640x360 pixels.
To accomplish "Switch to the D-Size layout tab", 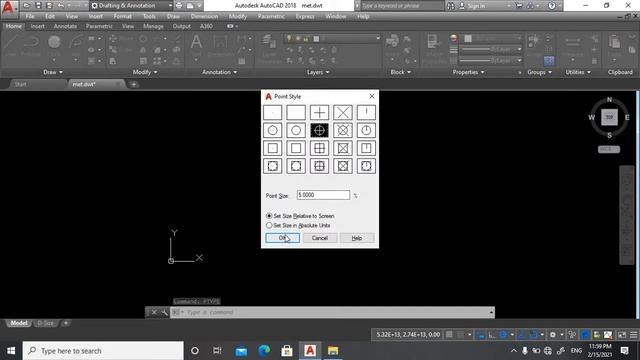I will point(45,323).
